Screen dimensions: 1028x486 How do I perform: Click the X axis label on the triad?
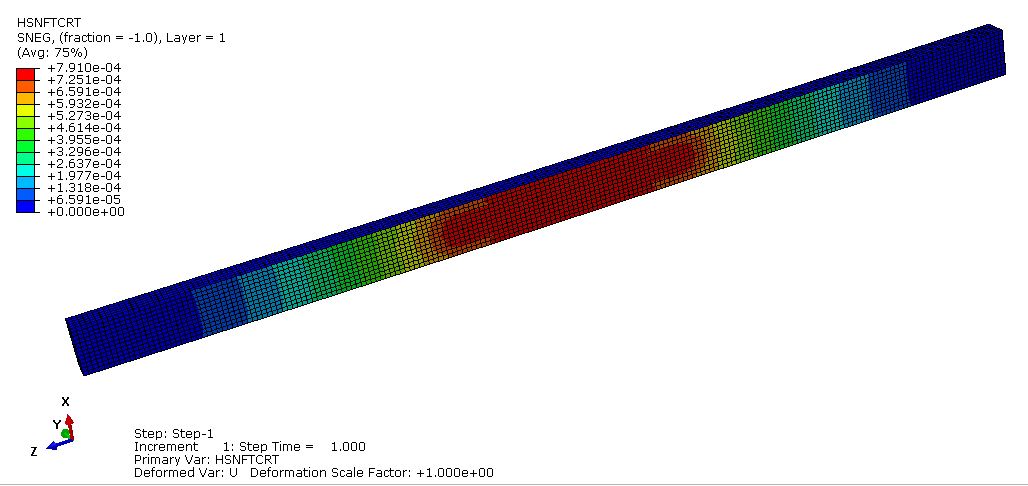pyautogui.click(x=66, y=401)
